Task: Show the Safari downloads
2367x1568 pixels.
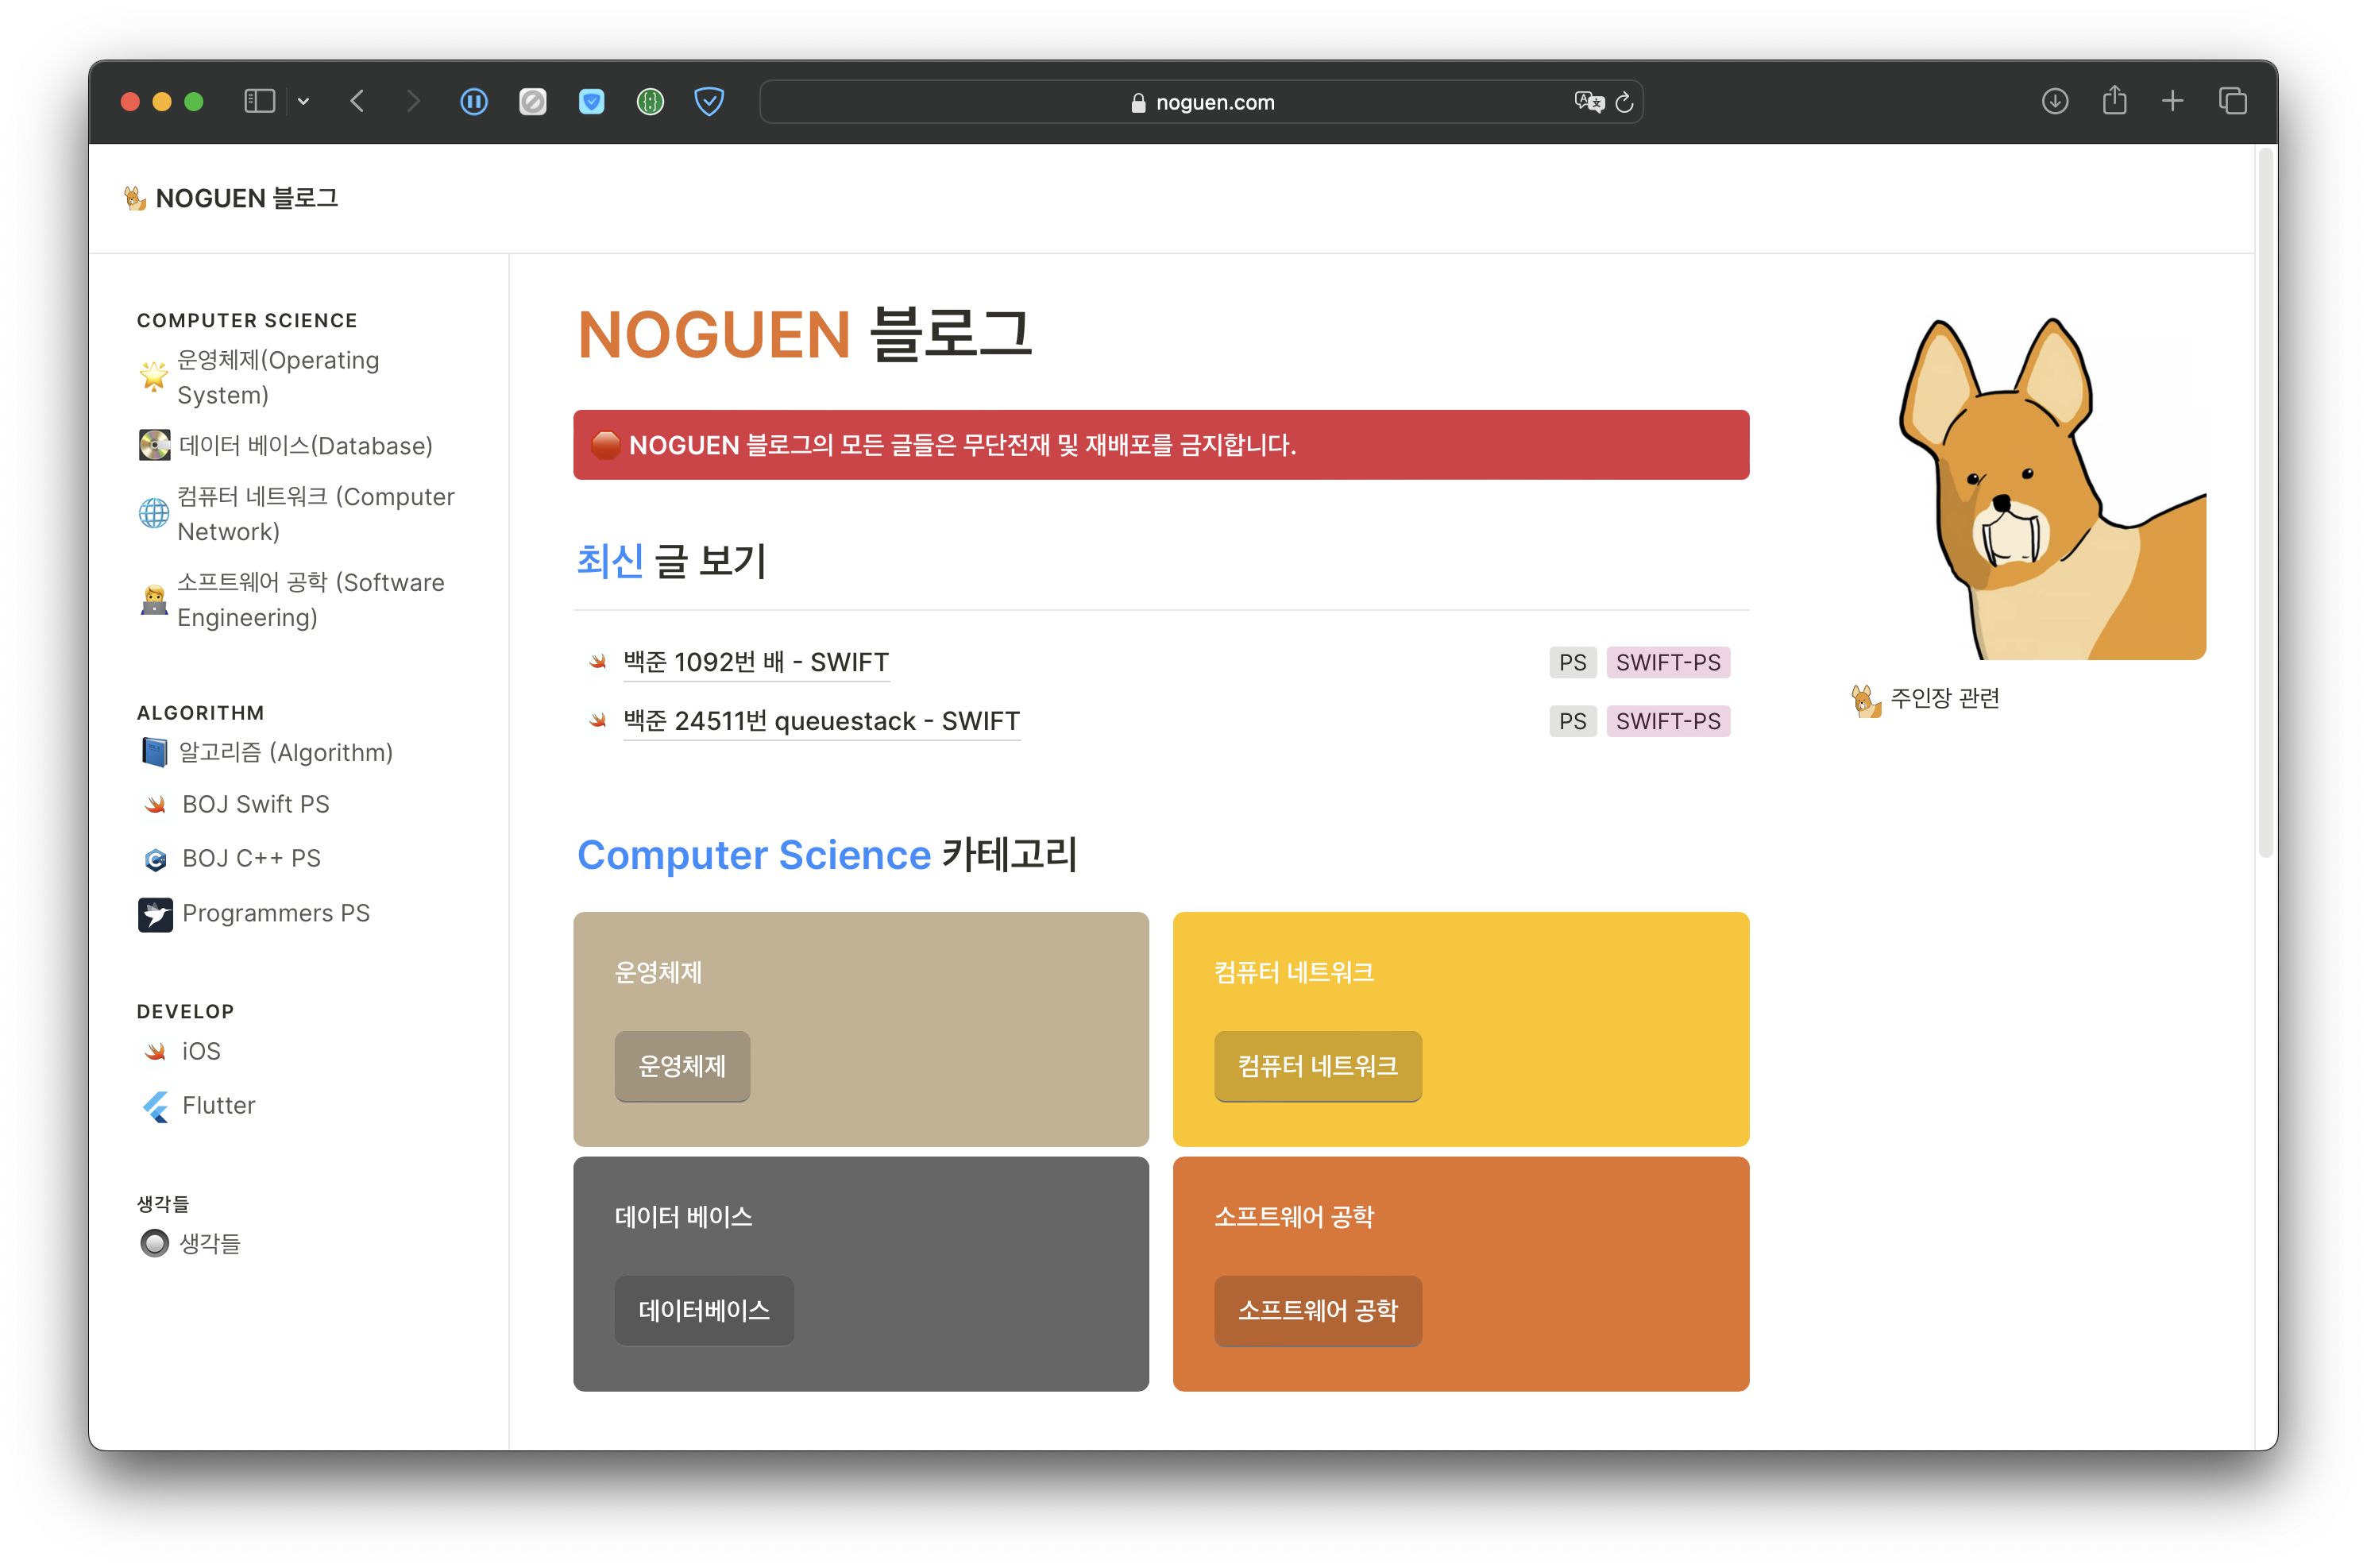Action: click(x=2054, y=101)
